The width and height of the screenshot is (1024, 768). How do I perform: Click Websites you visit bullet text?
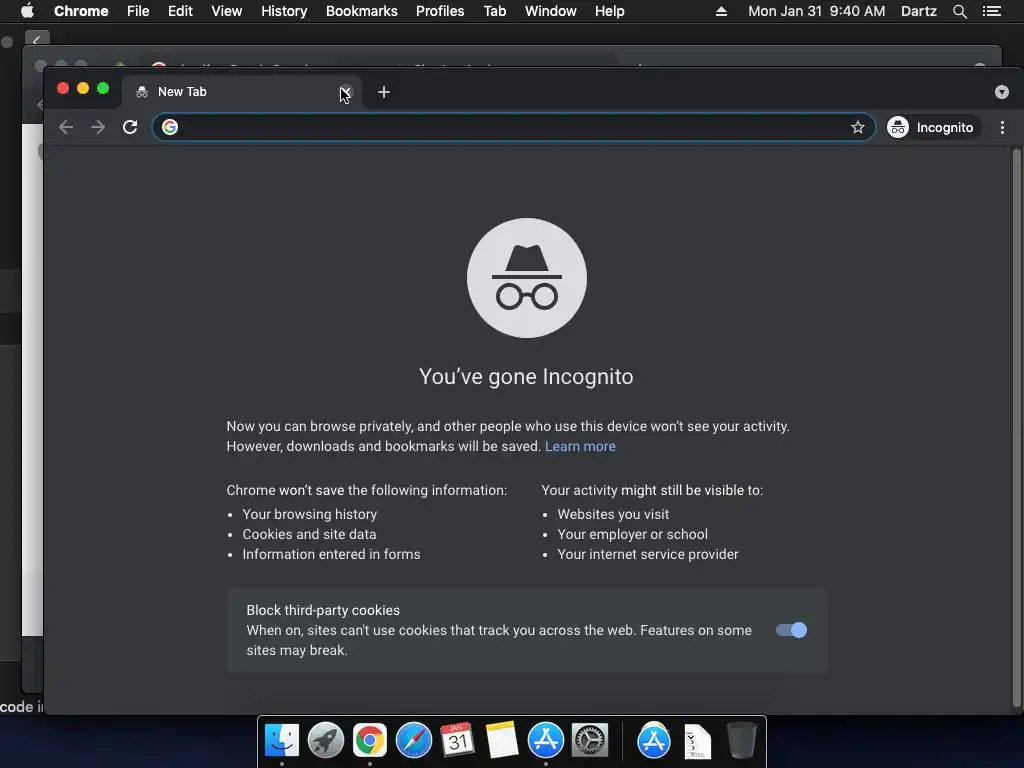[x=613, y=514]
